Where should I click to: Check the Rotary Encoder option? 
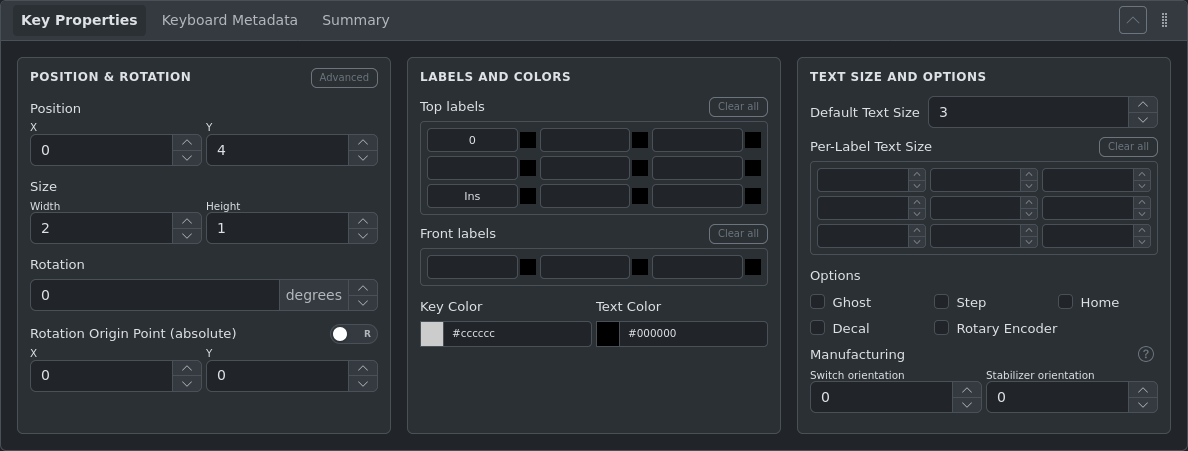pos(941,328)
